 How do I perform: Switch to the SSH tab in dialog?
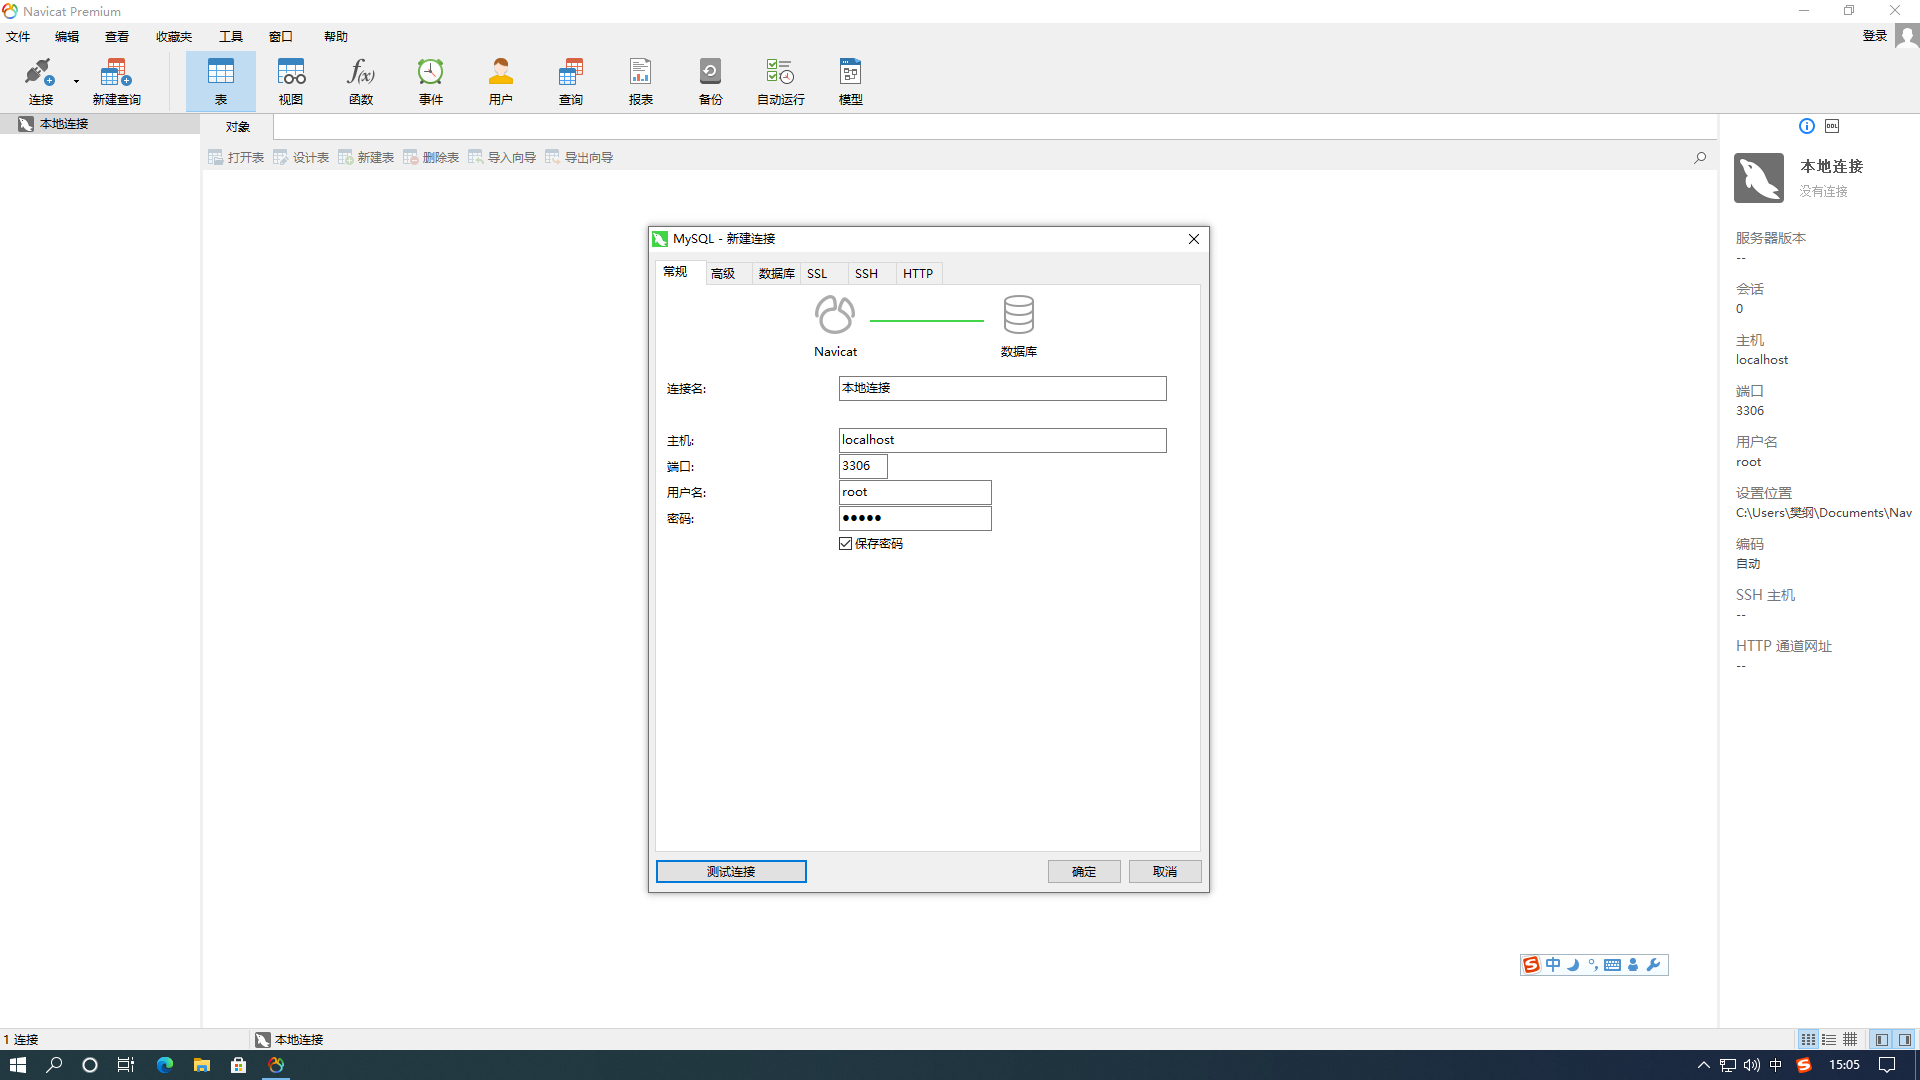pos(866,273)
